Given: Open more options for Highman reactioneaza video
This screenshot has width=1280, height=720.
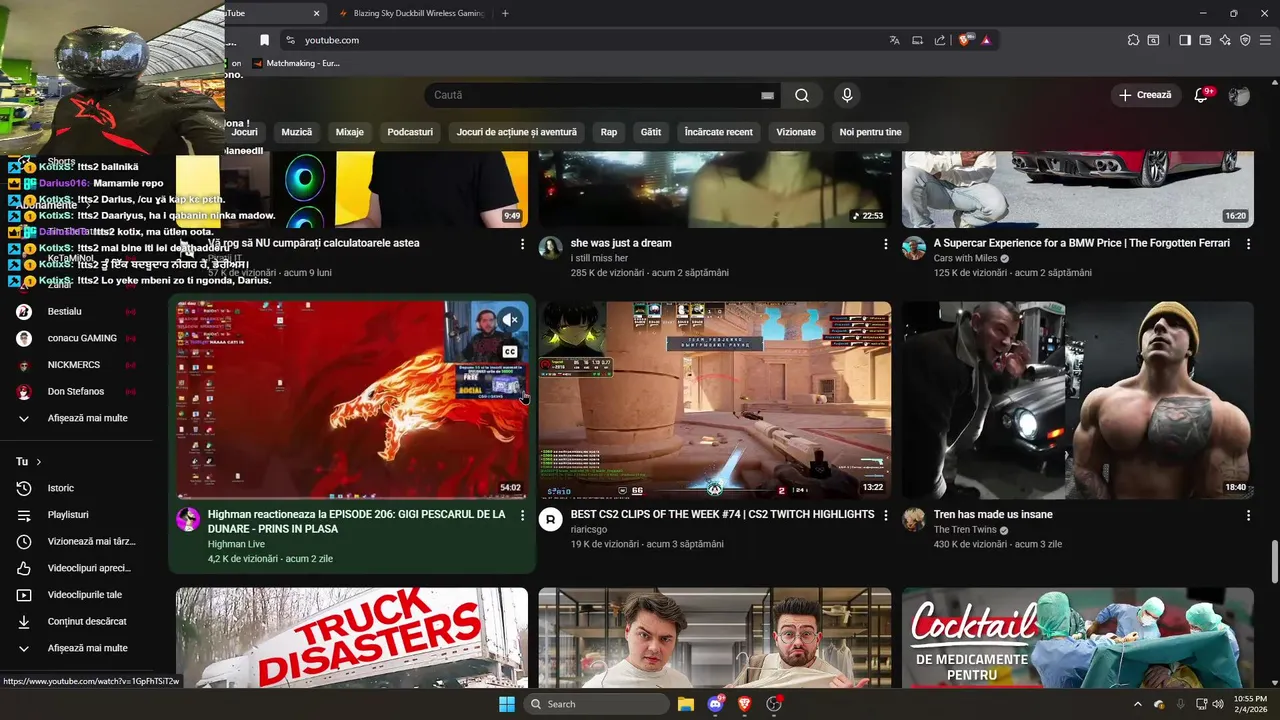Looking at the screenshot, I should click(x=522, y=515).
